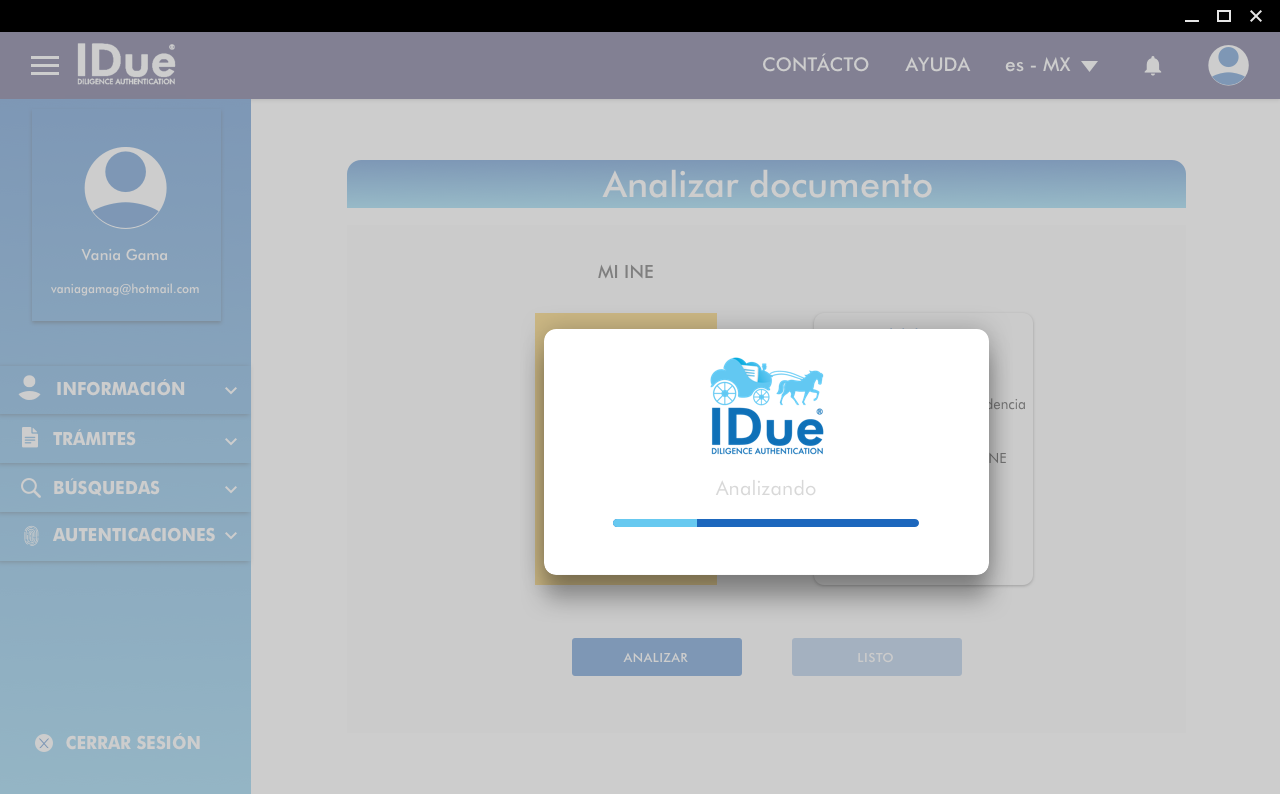Click the Cerrar Sesión X icon
Screen dimensions: 1280x794
(44, 743)
